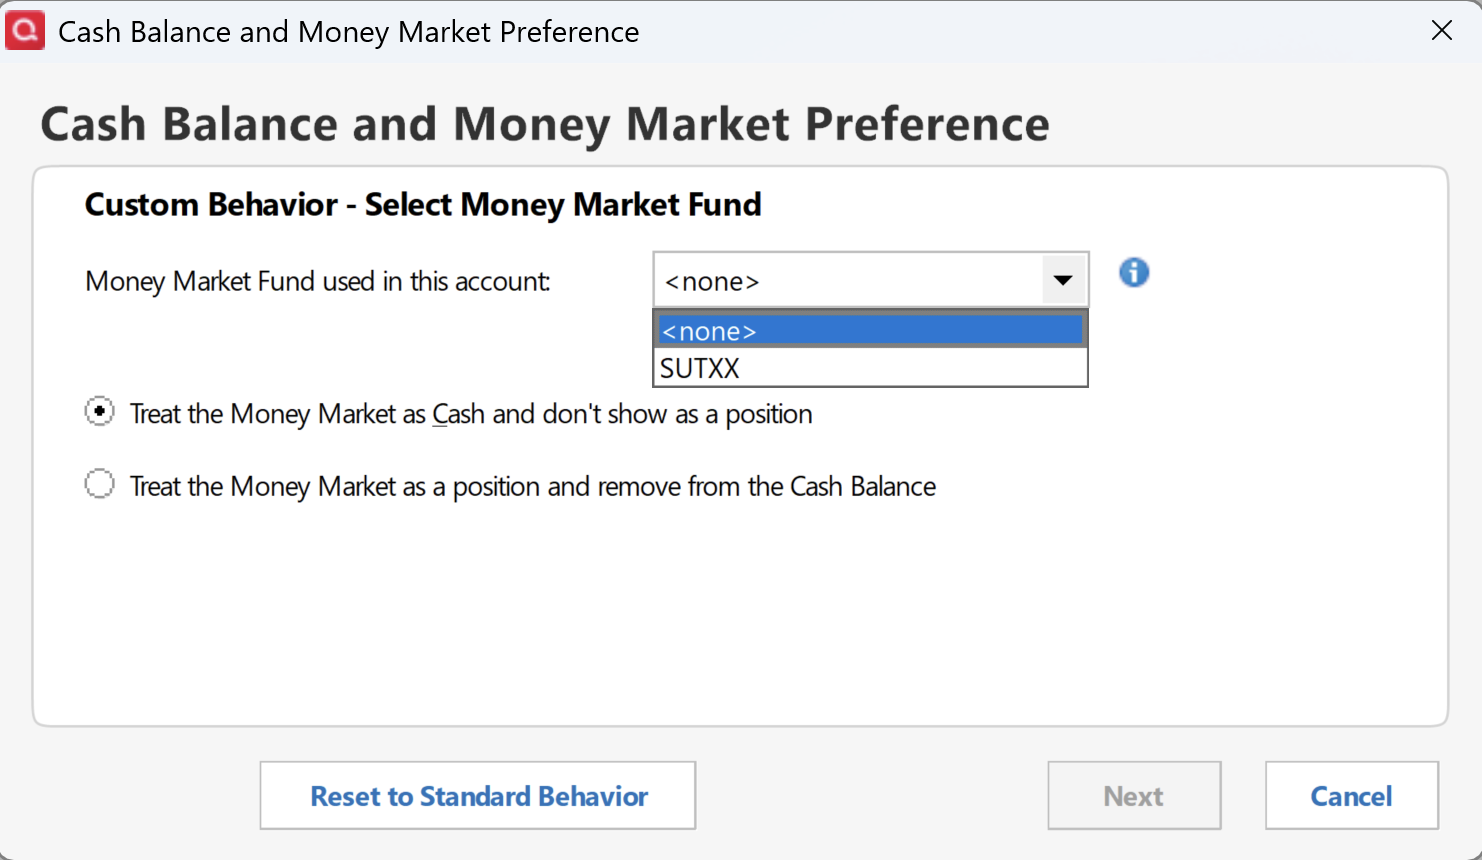The image size is (1482, 860).
Task: Click the fund combo box showing <none>
Action: (x=848, y=280)
